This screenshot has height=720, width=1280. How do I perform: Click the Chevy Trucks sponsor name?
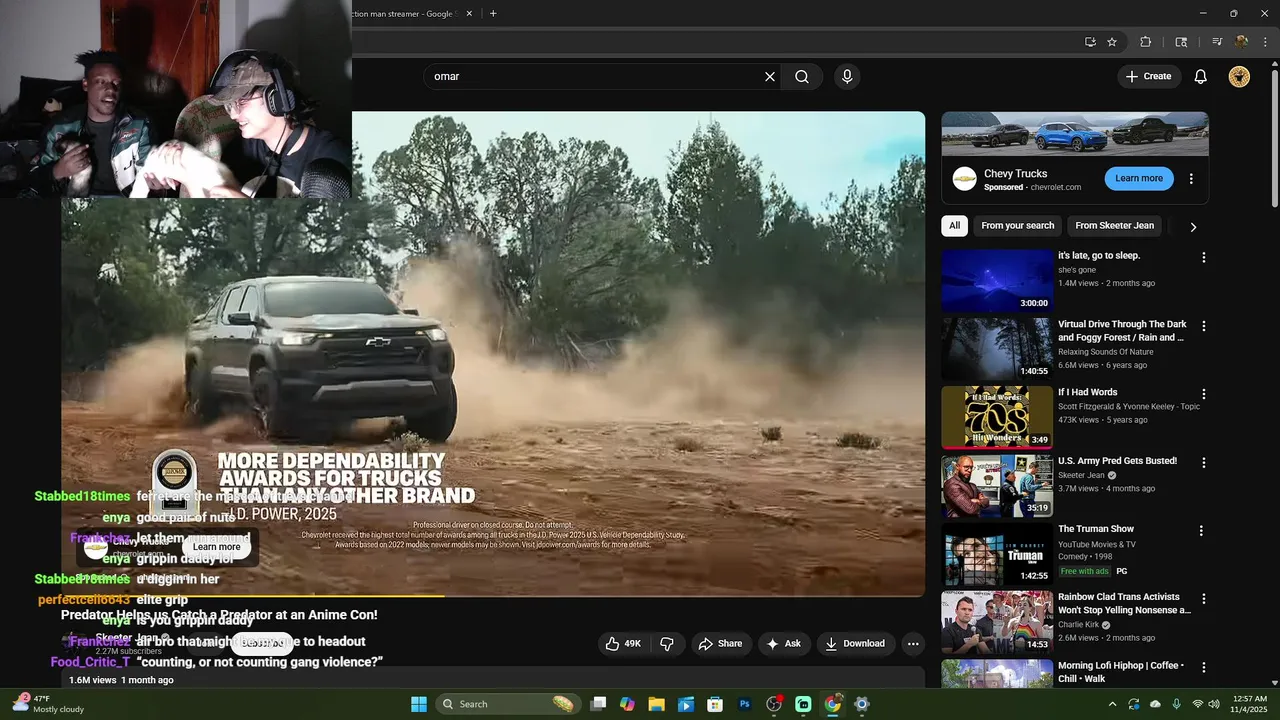tap(1015, 174)
